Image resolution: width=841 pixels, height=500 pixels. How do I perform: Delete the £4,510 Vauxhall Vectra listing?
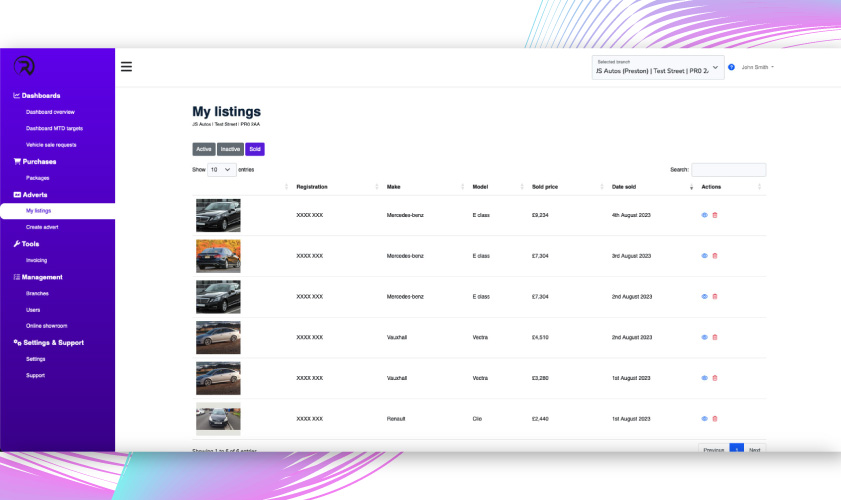point(715,337)
